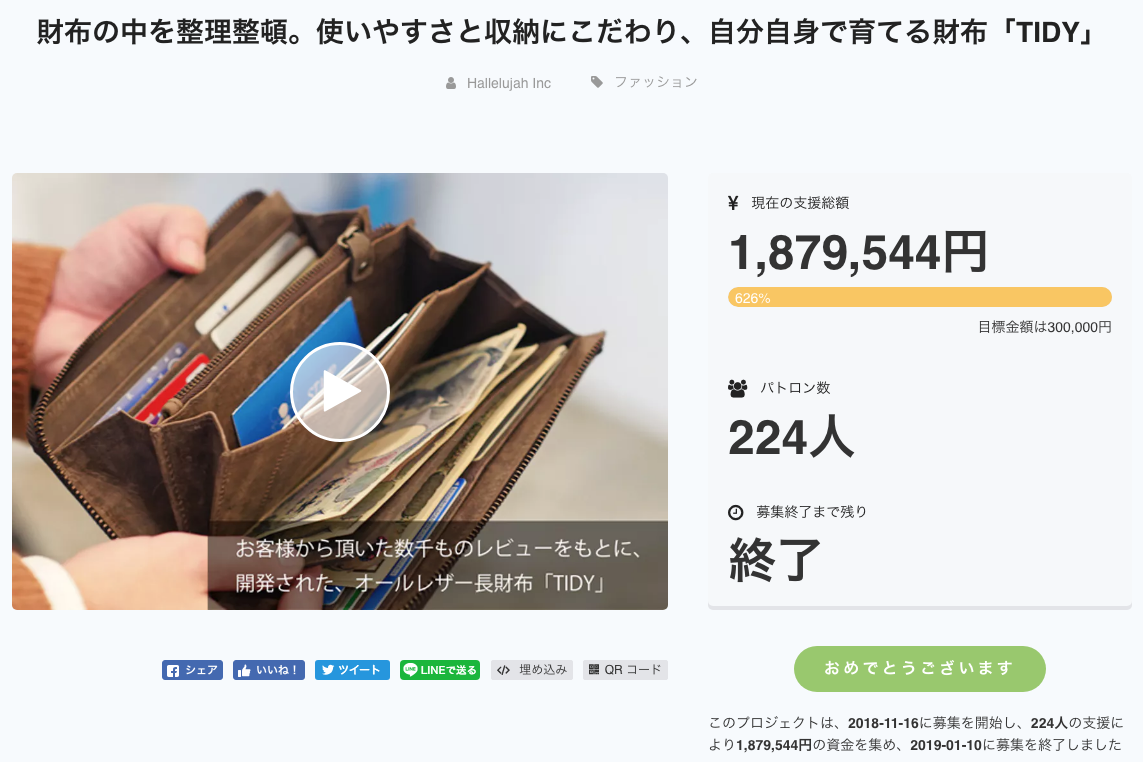Image resolution: width=1143 pixels, height=762 pixels.
Task: Open the Hallelujah Inc owner profile
Action: (509, 83)
